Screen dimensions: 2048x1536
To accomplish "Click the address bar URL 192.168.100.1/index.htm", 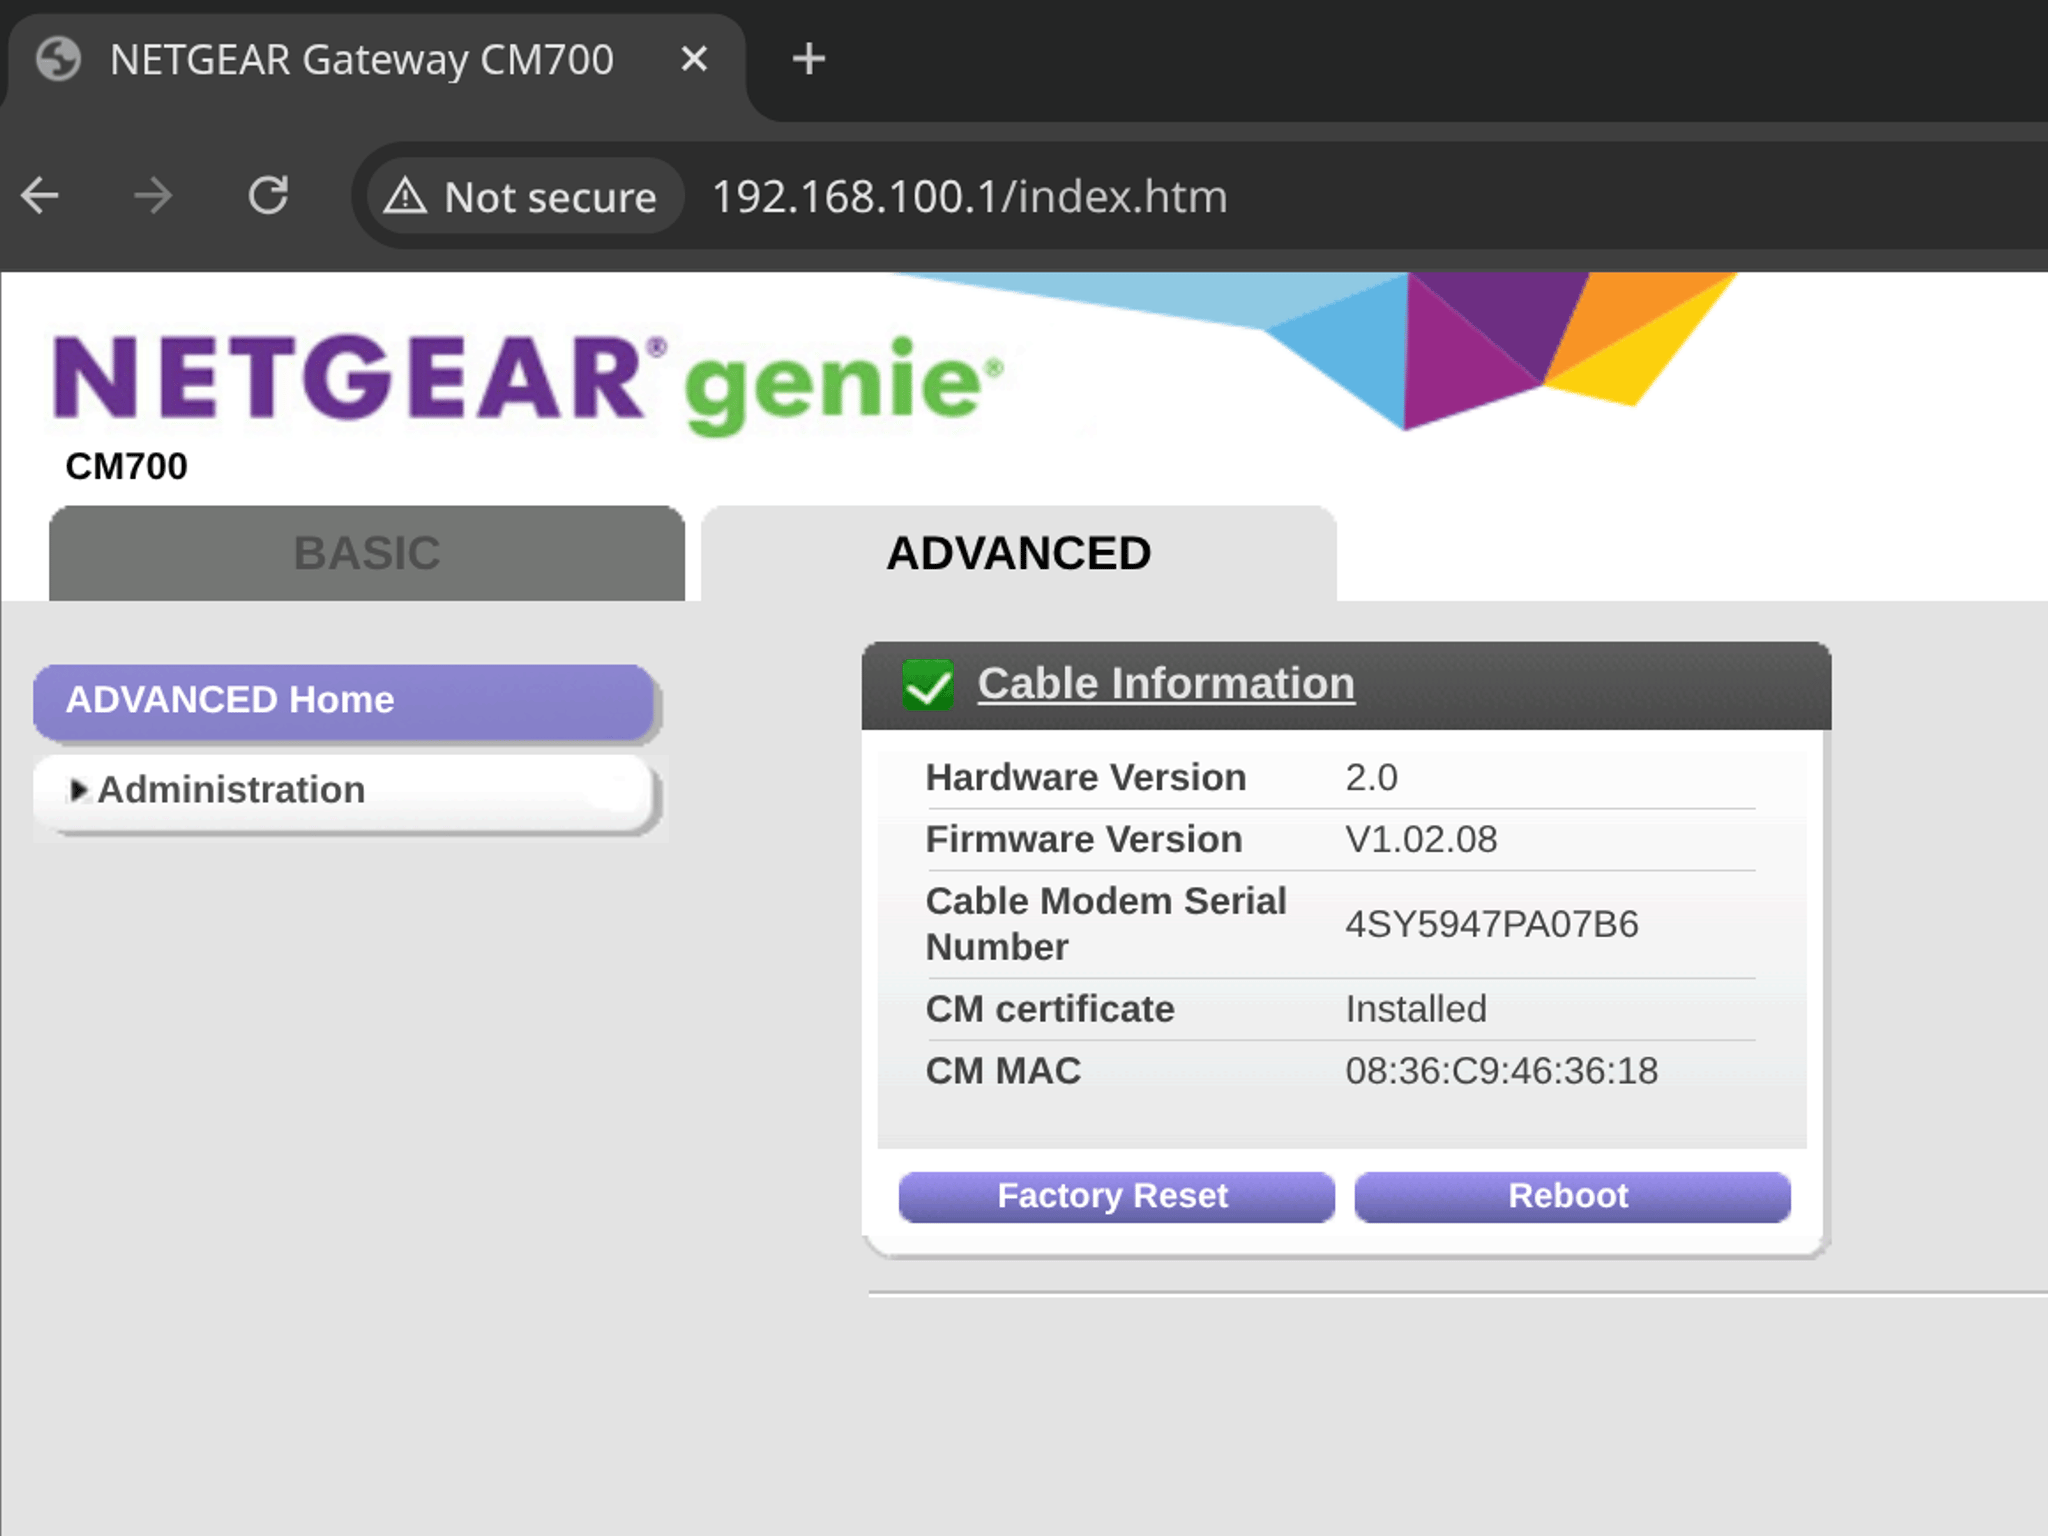I will pyautogui.click(x=969, y=196).
